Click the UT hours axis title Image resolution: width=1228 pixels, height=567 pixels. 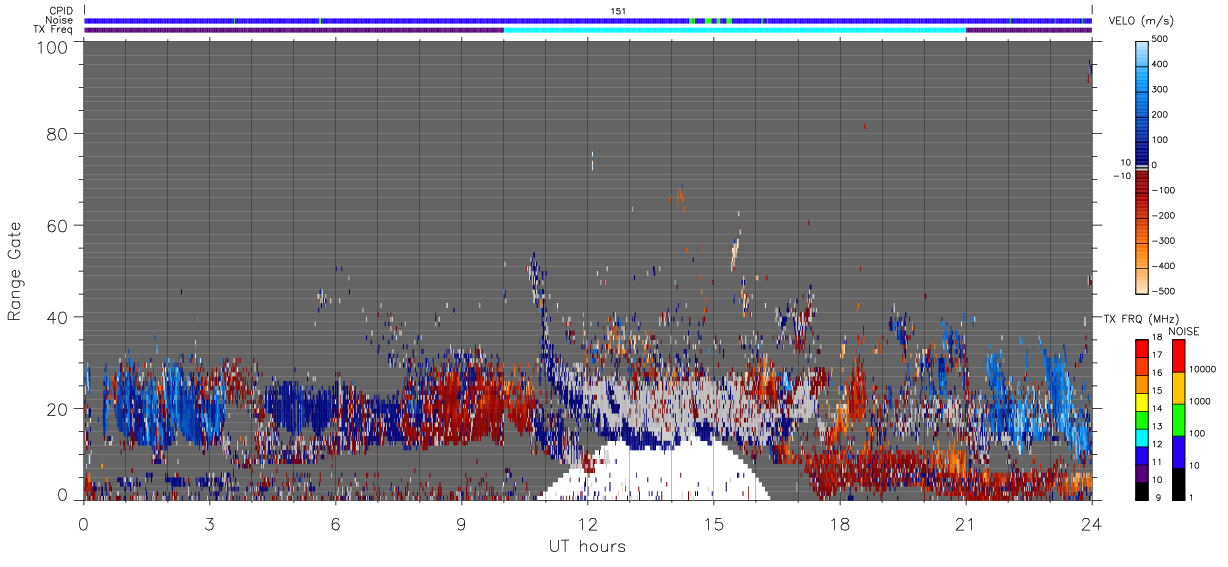588,546
